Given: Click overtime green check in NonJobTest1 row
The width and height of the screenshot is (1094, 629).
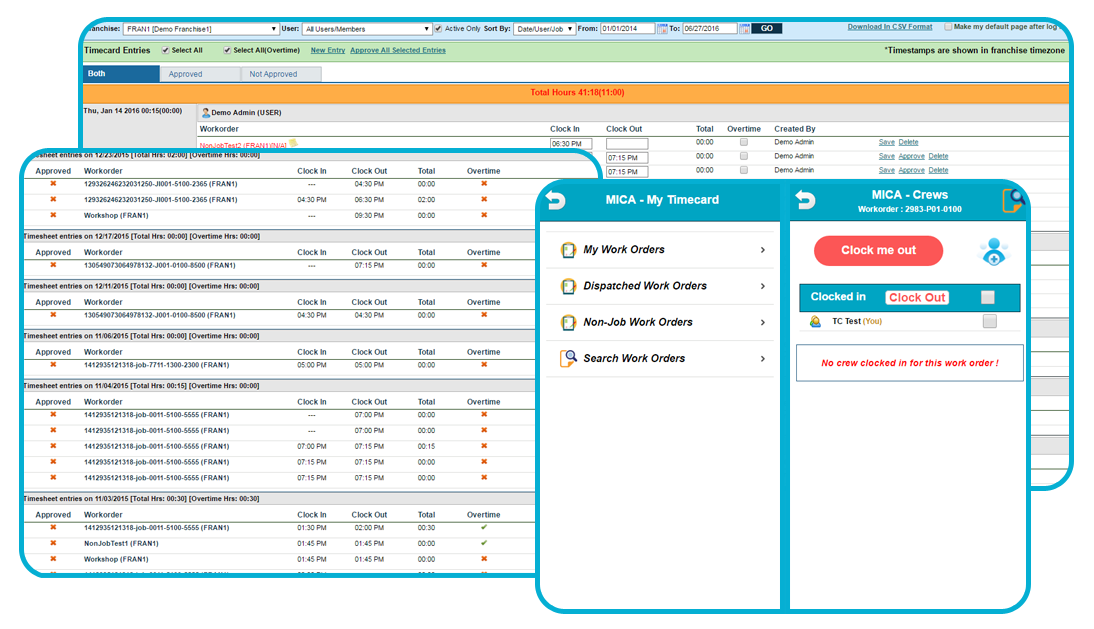Looking at the screenshot, I should point(484,543).
